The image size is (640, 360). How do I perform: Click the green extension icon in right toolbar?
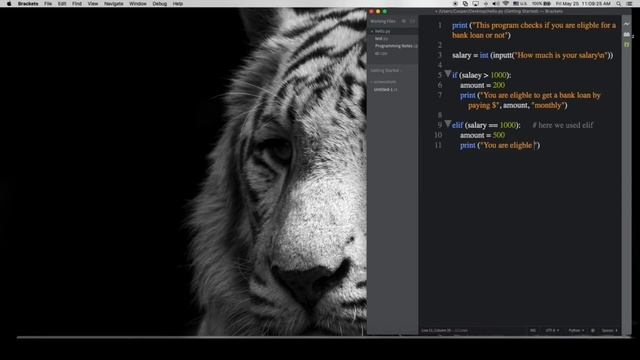click(627, 44)
